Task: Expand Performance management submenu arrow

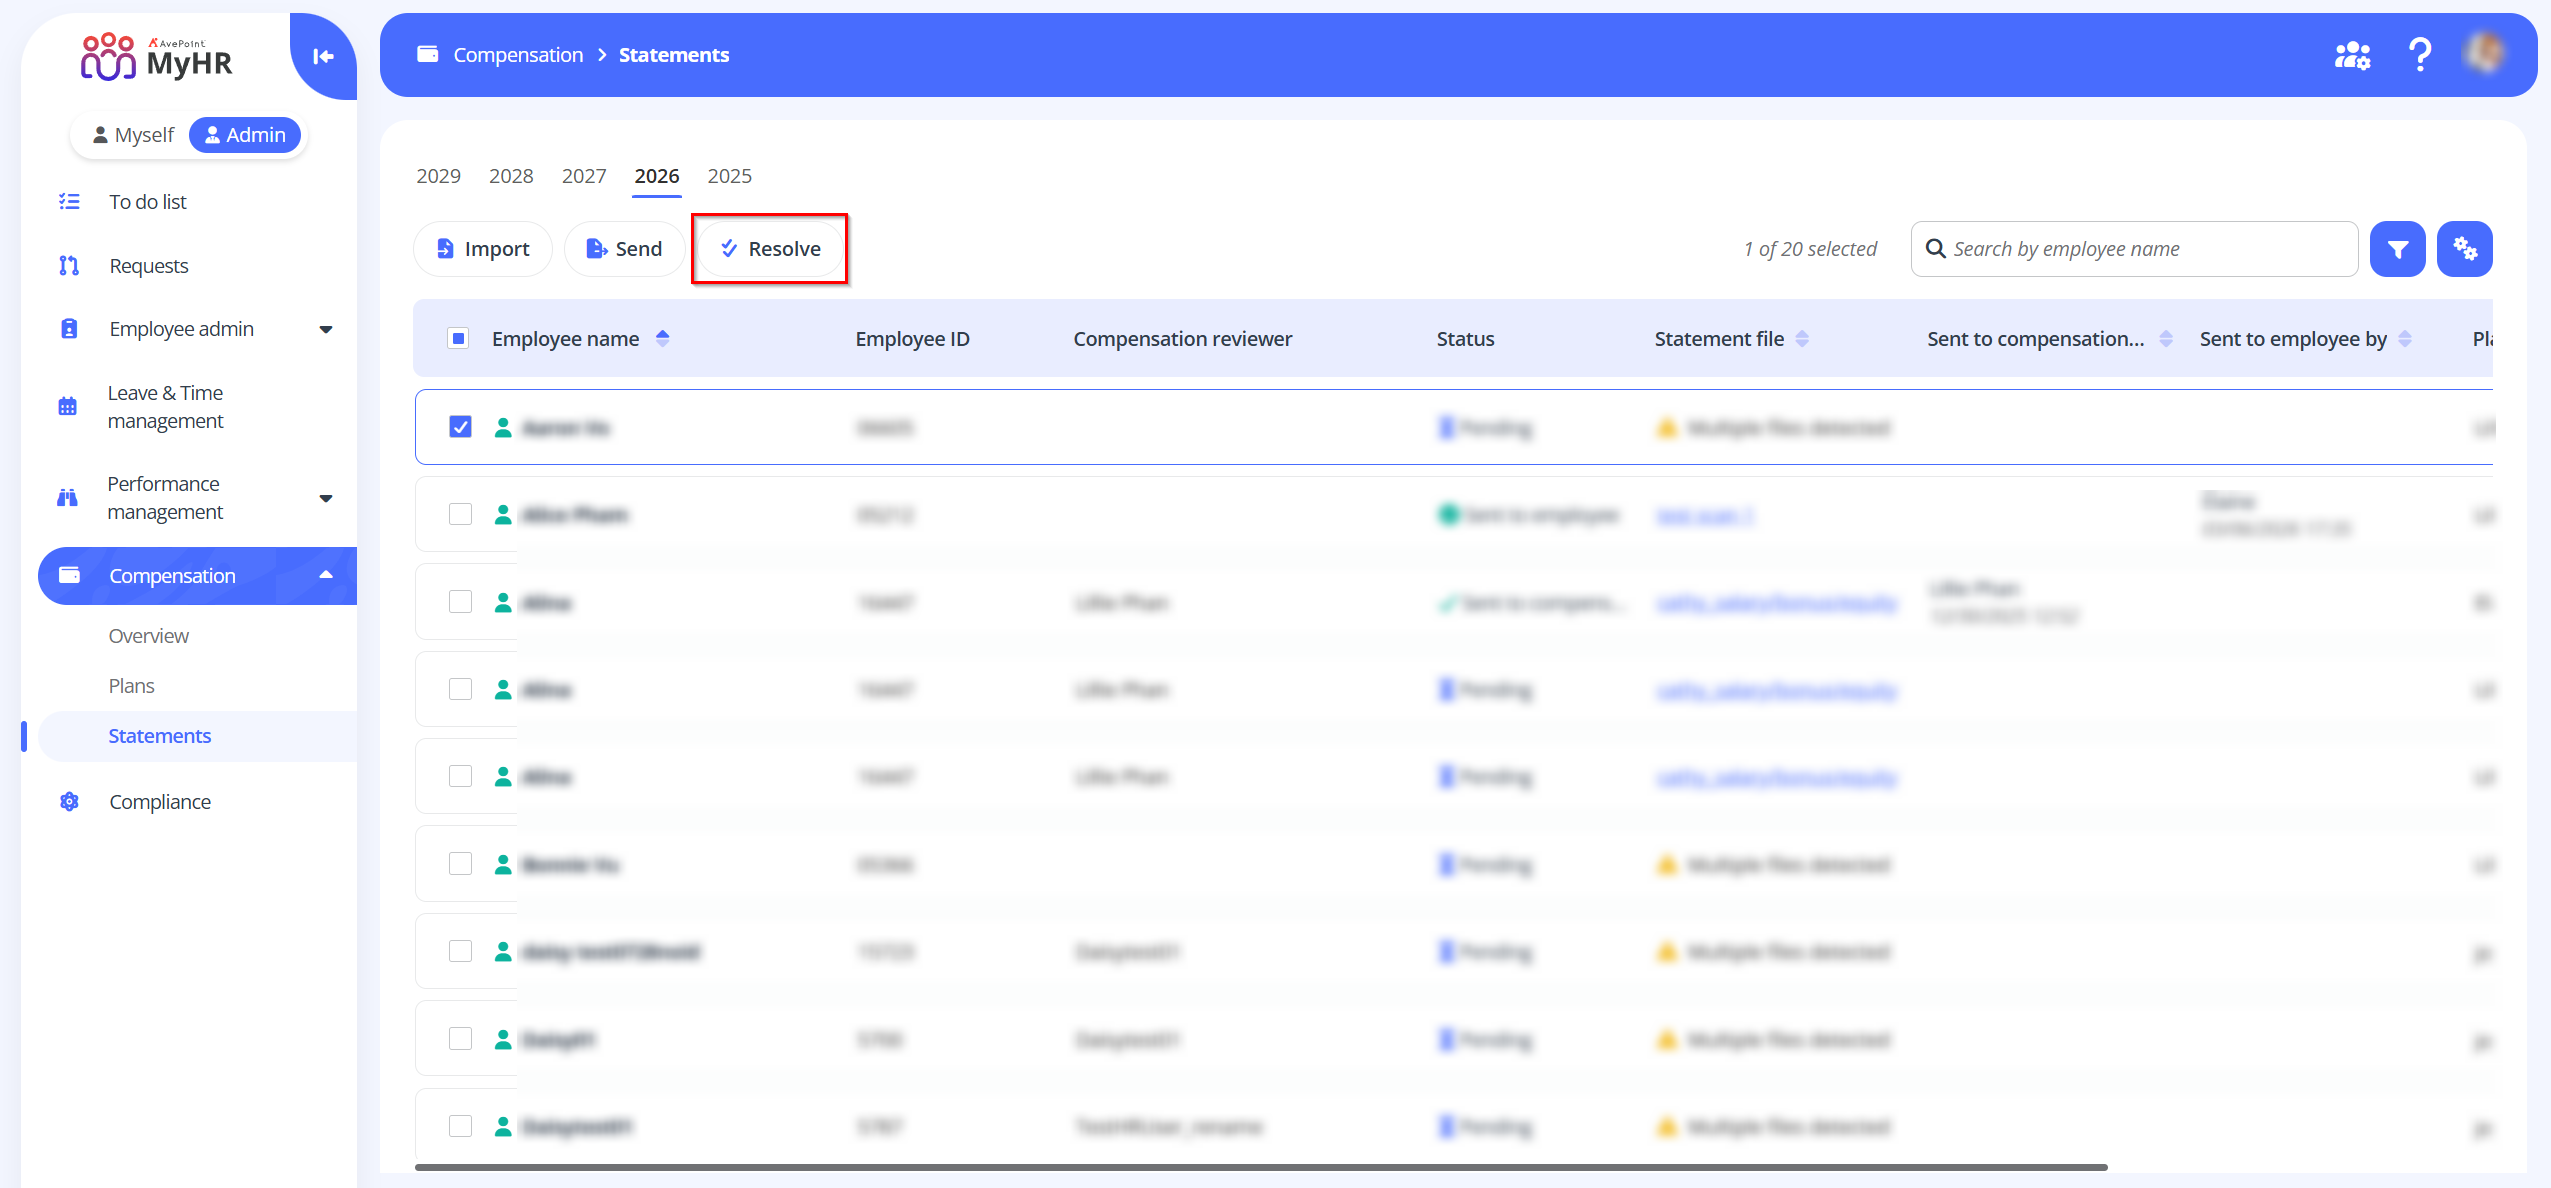Action: click(325, 498)
